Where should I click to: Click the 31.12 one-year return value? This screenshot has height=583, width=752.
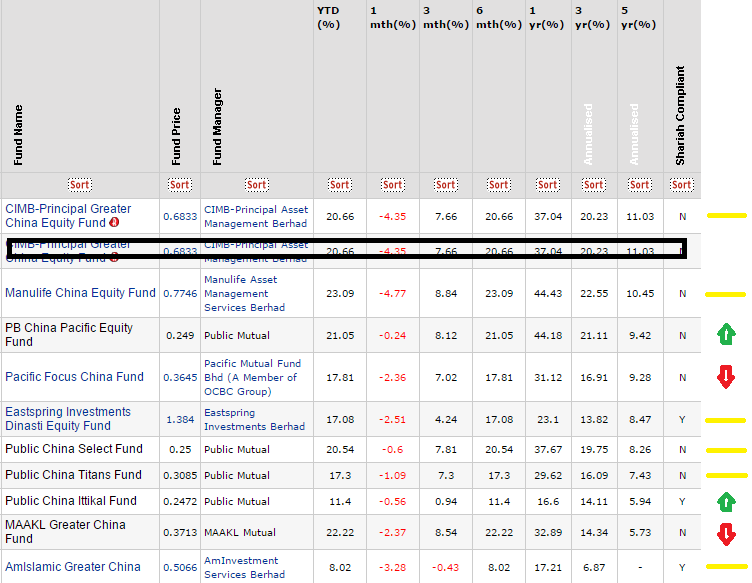point(548,377)
